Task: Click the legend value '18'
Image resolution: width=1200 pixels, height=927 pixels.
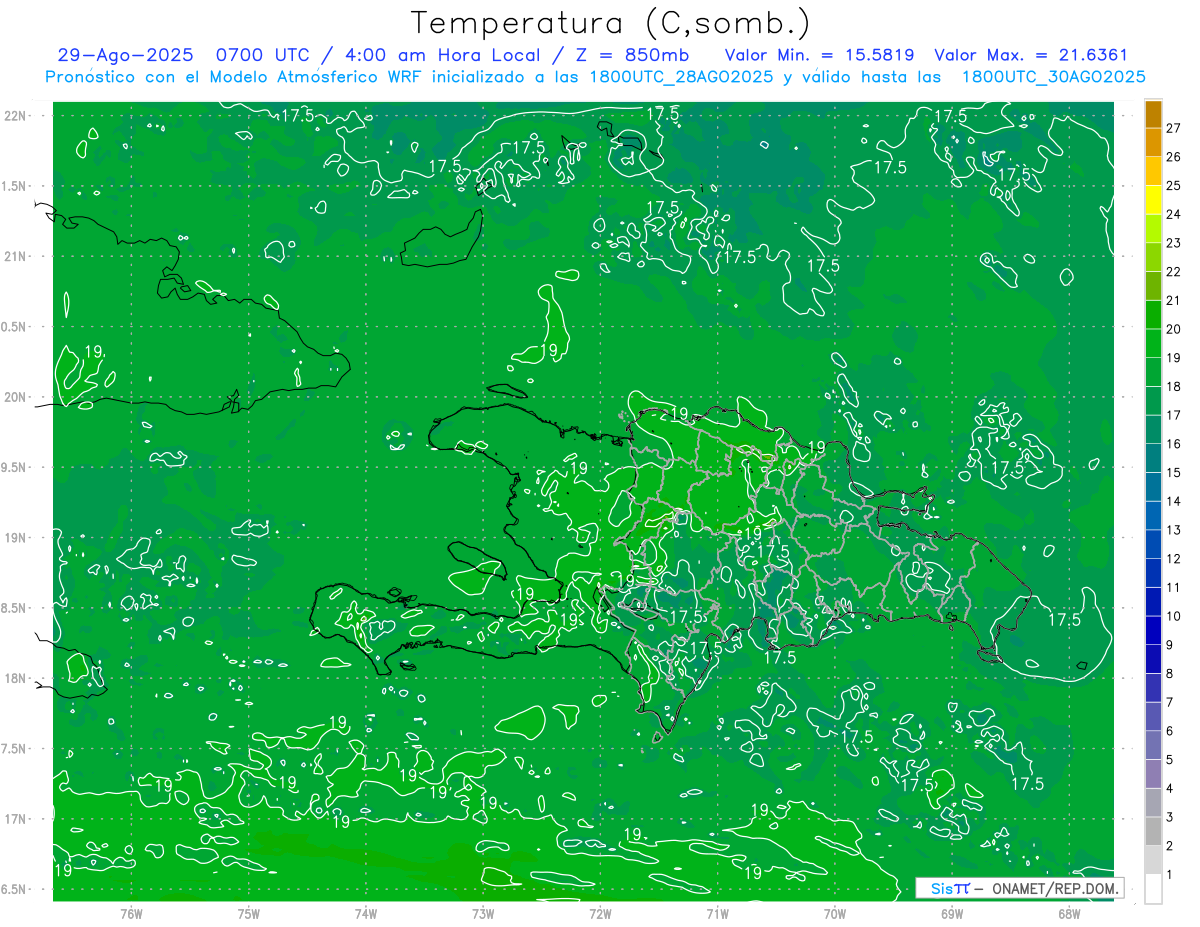Action: point(1173,386)
